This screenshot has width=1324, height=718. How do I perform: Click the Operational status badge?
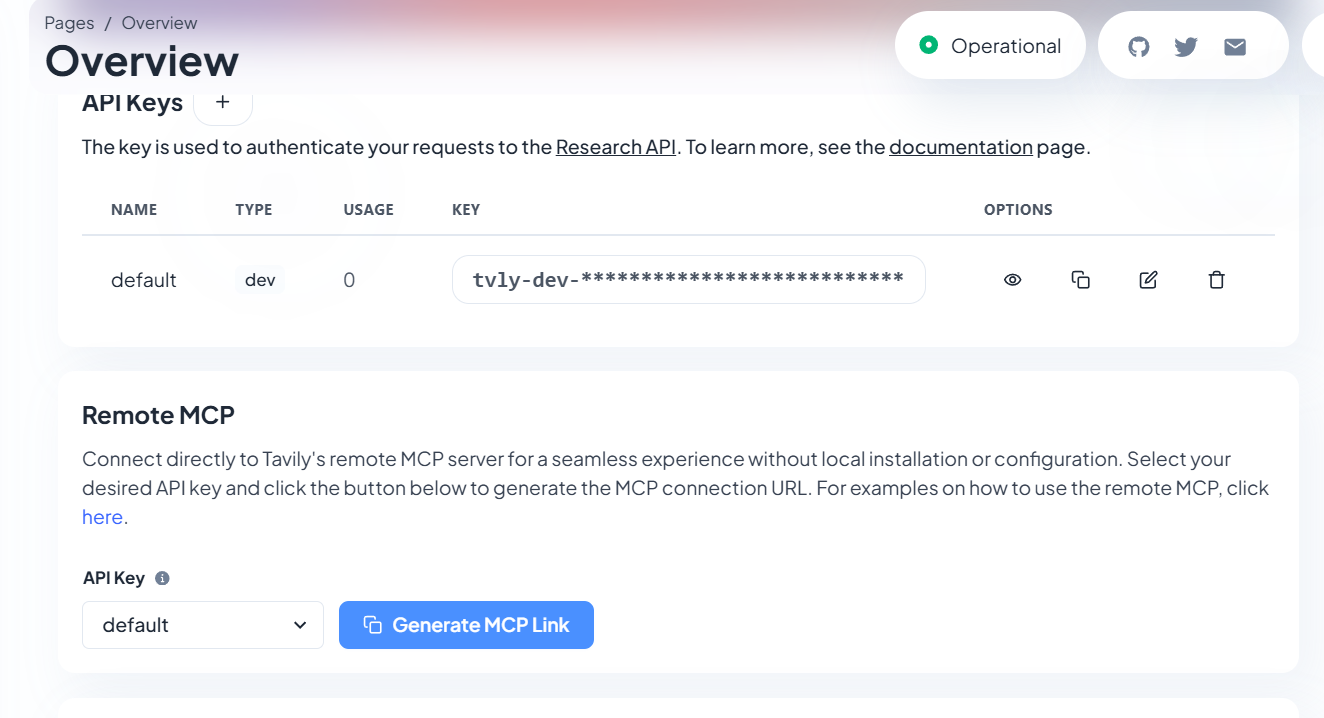(x=990, y=46)
